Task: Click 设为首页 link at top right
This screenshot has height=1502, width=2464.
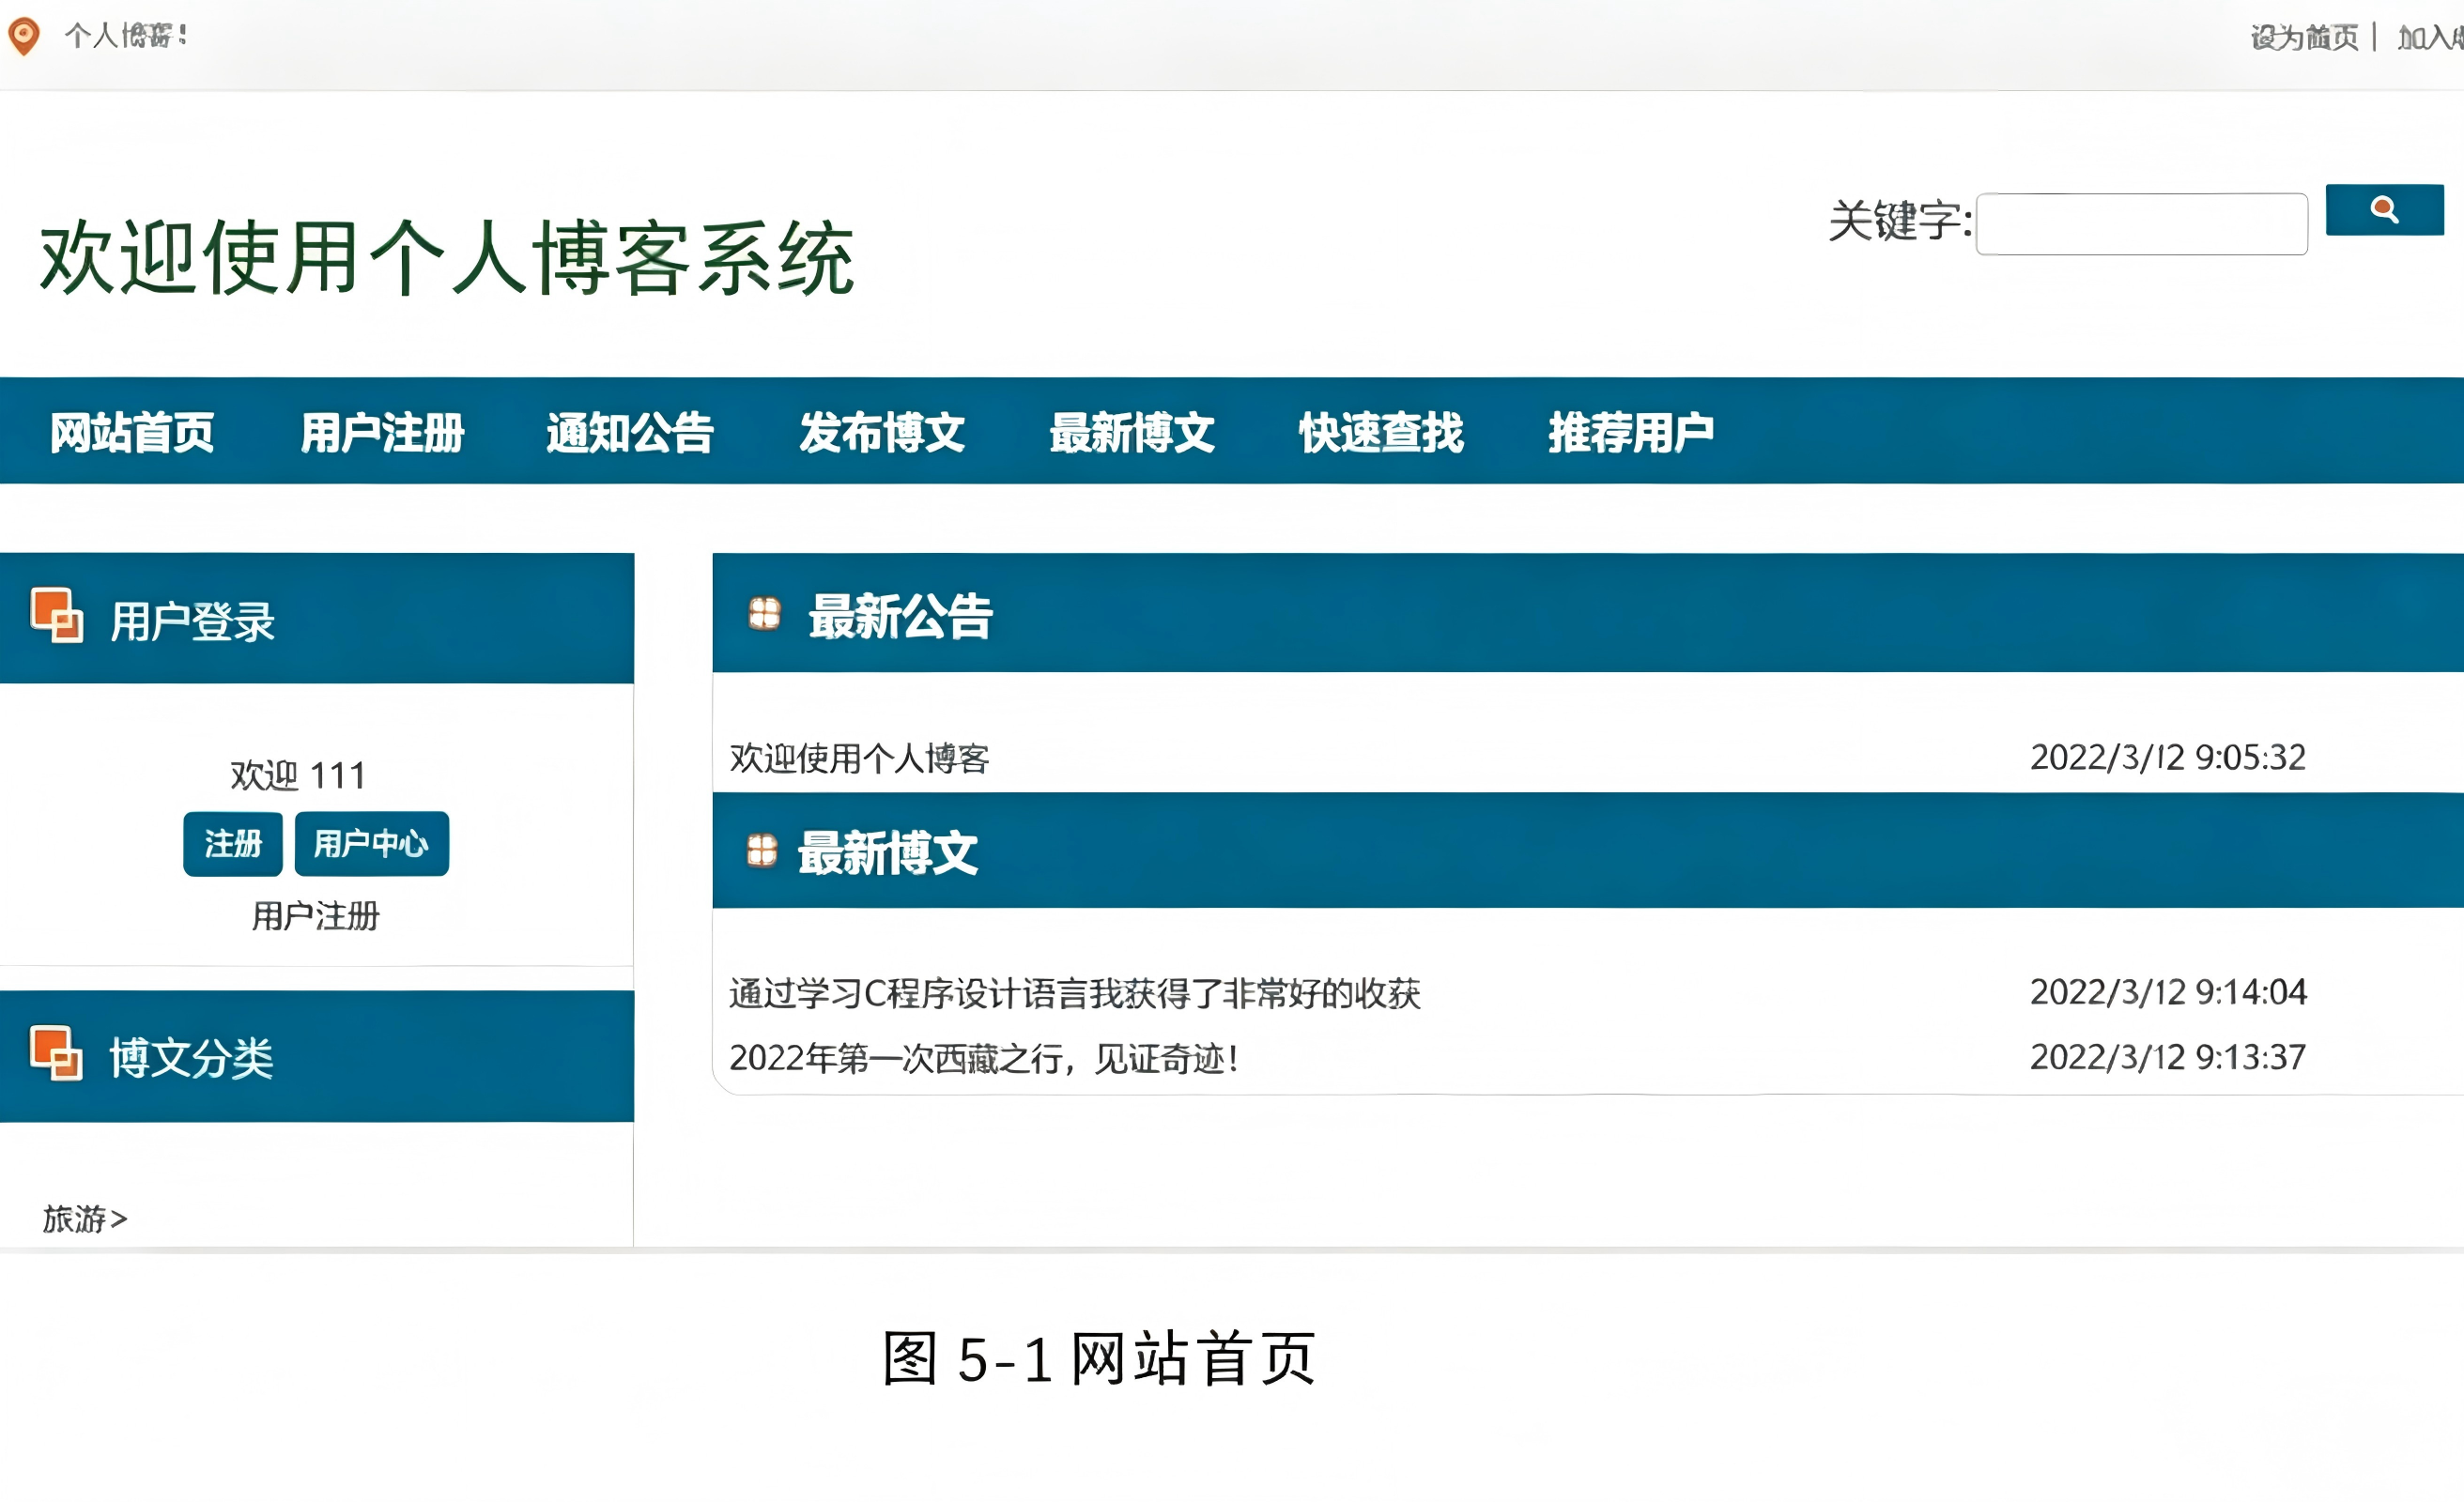Action: tap(2304, 38)
